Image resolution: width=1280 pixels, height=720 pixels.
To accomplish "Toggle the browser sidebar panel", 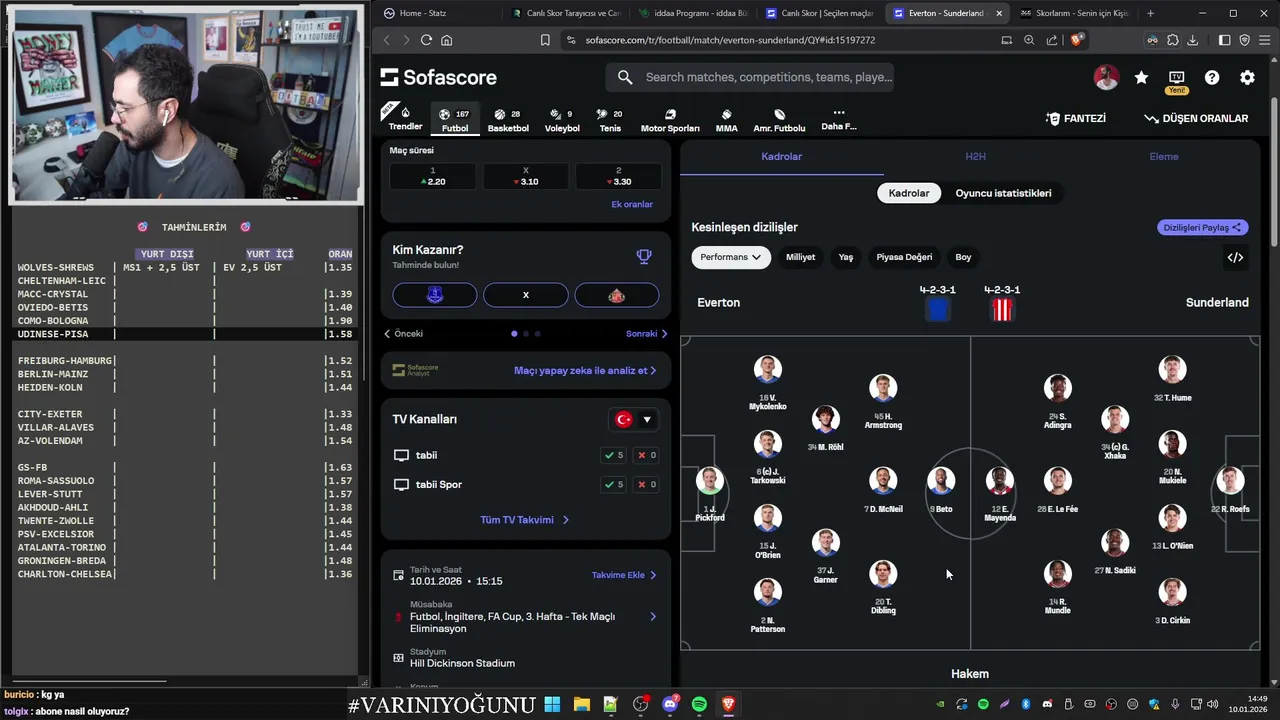I will [x=1224, y=40].
